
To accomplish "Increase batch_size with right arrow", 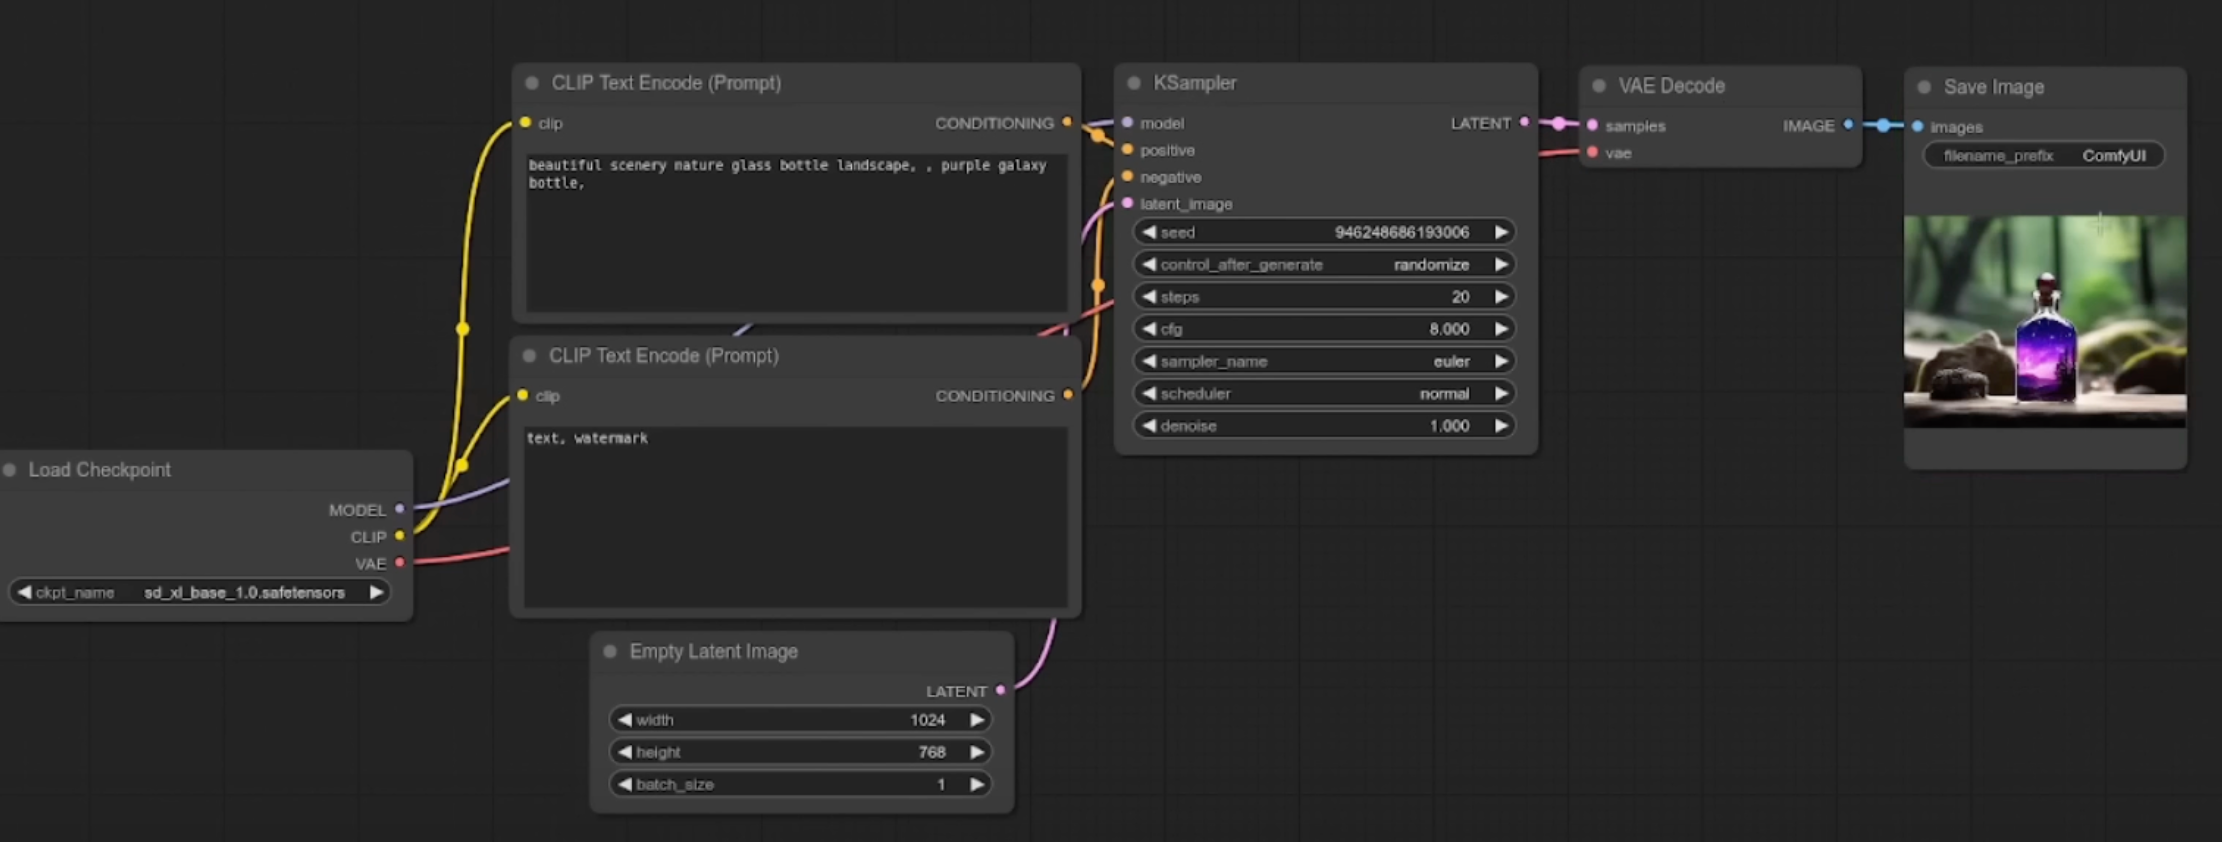I will pos(977,785).
